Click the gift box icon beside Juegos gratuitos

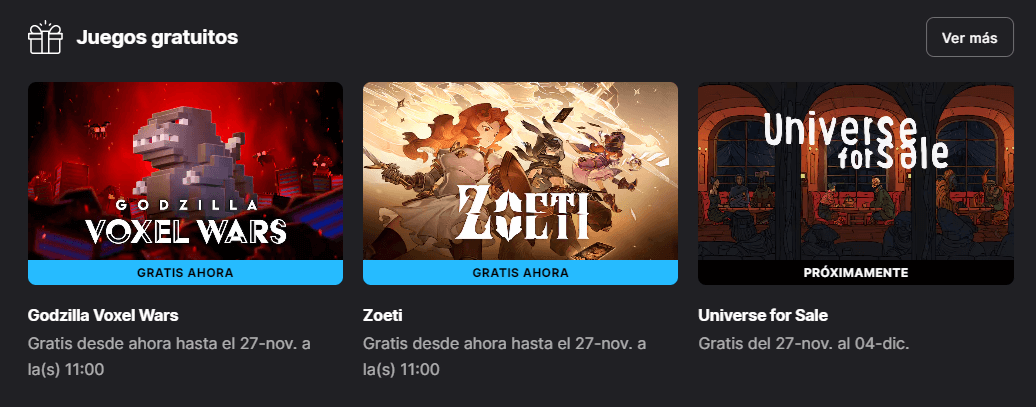[x=45, y=37]
